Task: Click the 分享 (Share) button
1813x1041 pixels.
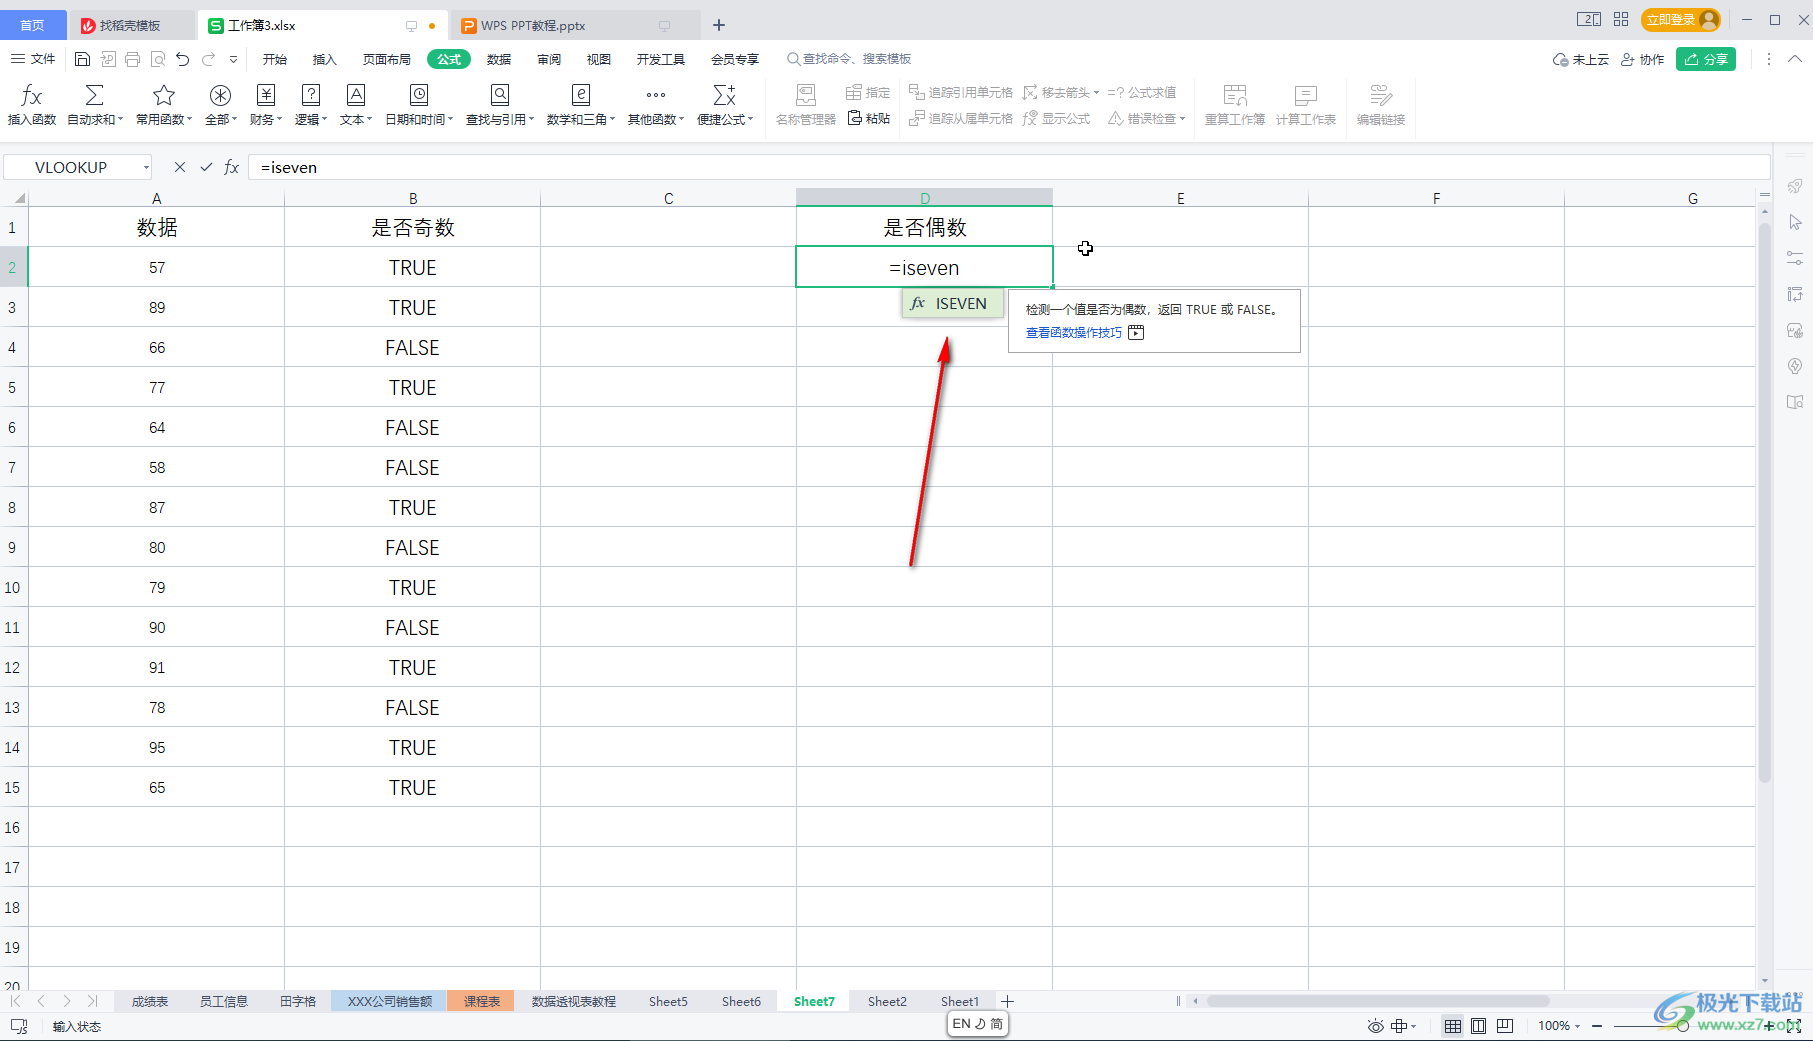Action: pyautogui.click(x=1706, y=59)
